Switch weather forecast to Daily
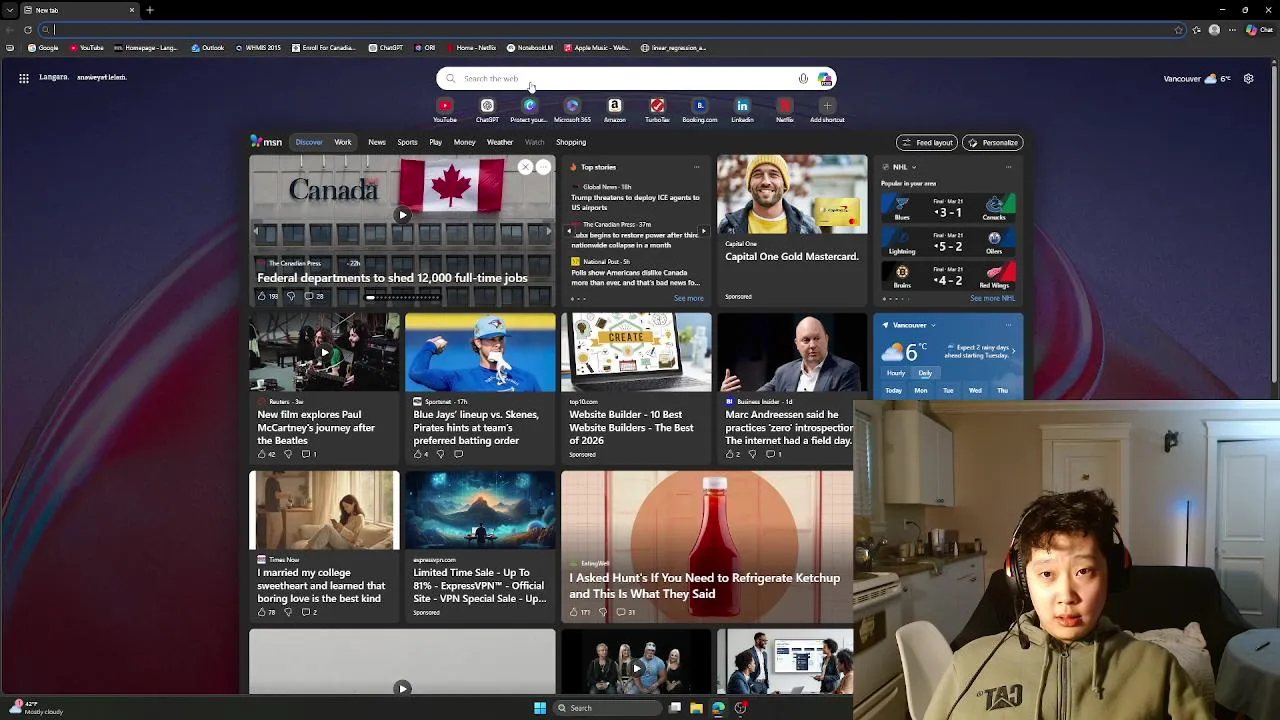Screen dimensions: 1280x720 [x=925, y=373]
